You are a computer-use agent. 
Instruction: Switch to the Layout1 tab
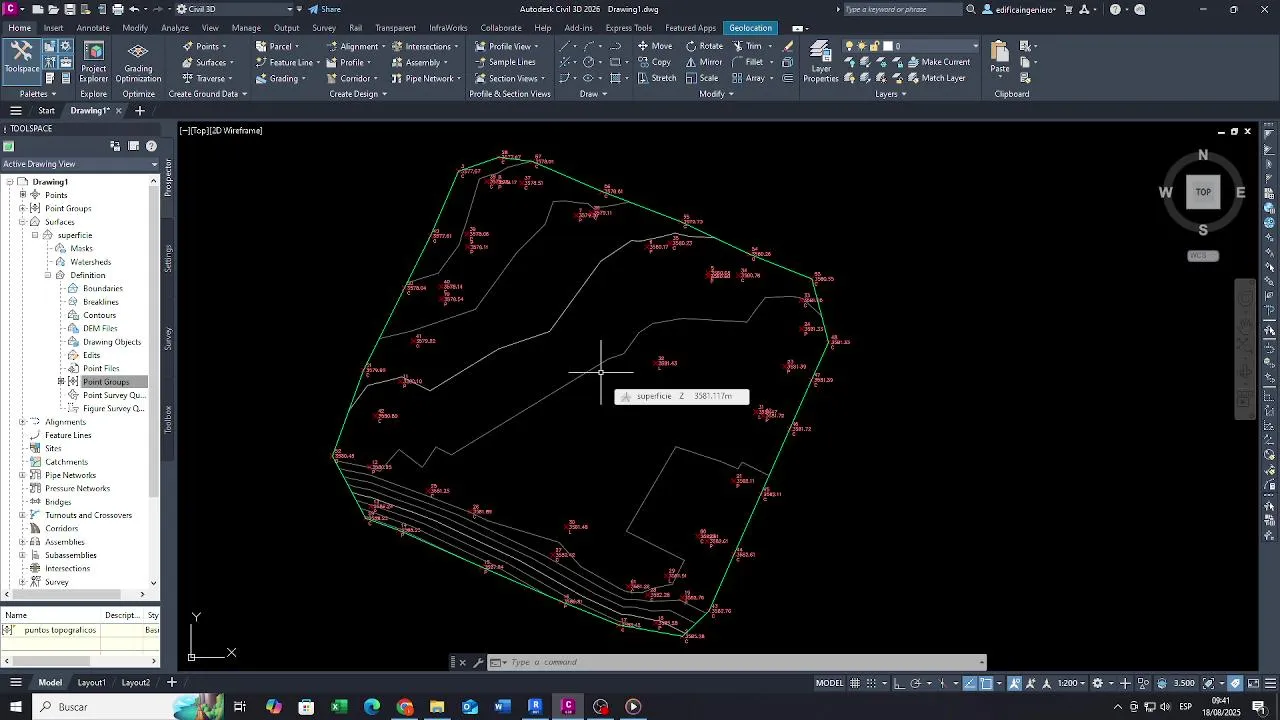coord(92,683)
